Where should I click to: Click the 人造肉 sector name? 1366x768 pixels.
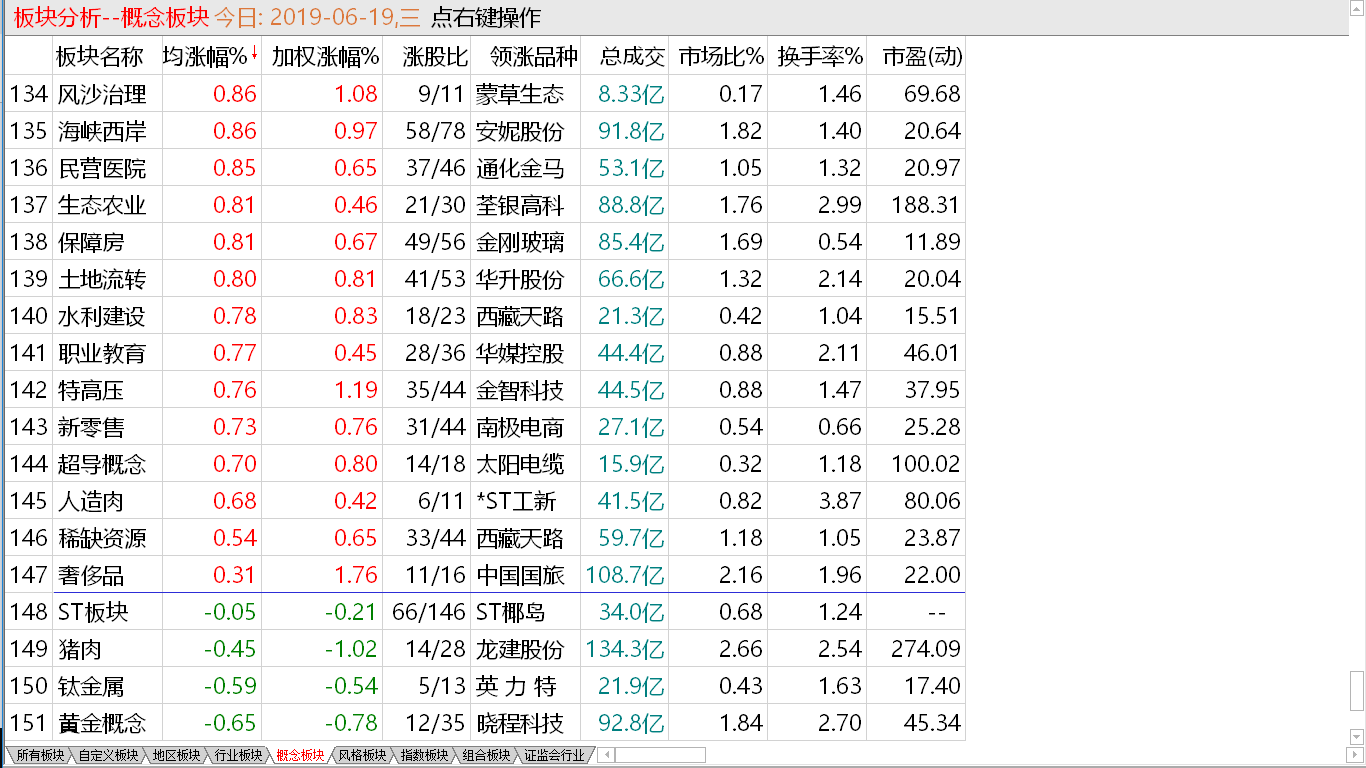[91, 501]
